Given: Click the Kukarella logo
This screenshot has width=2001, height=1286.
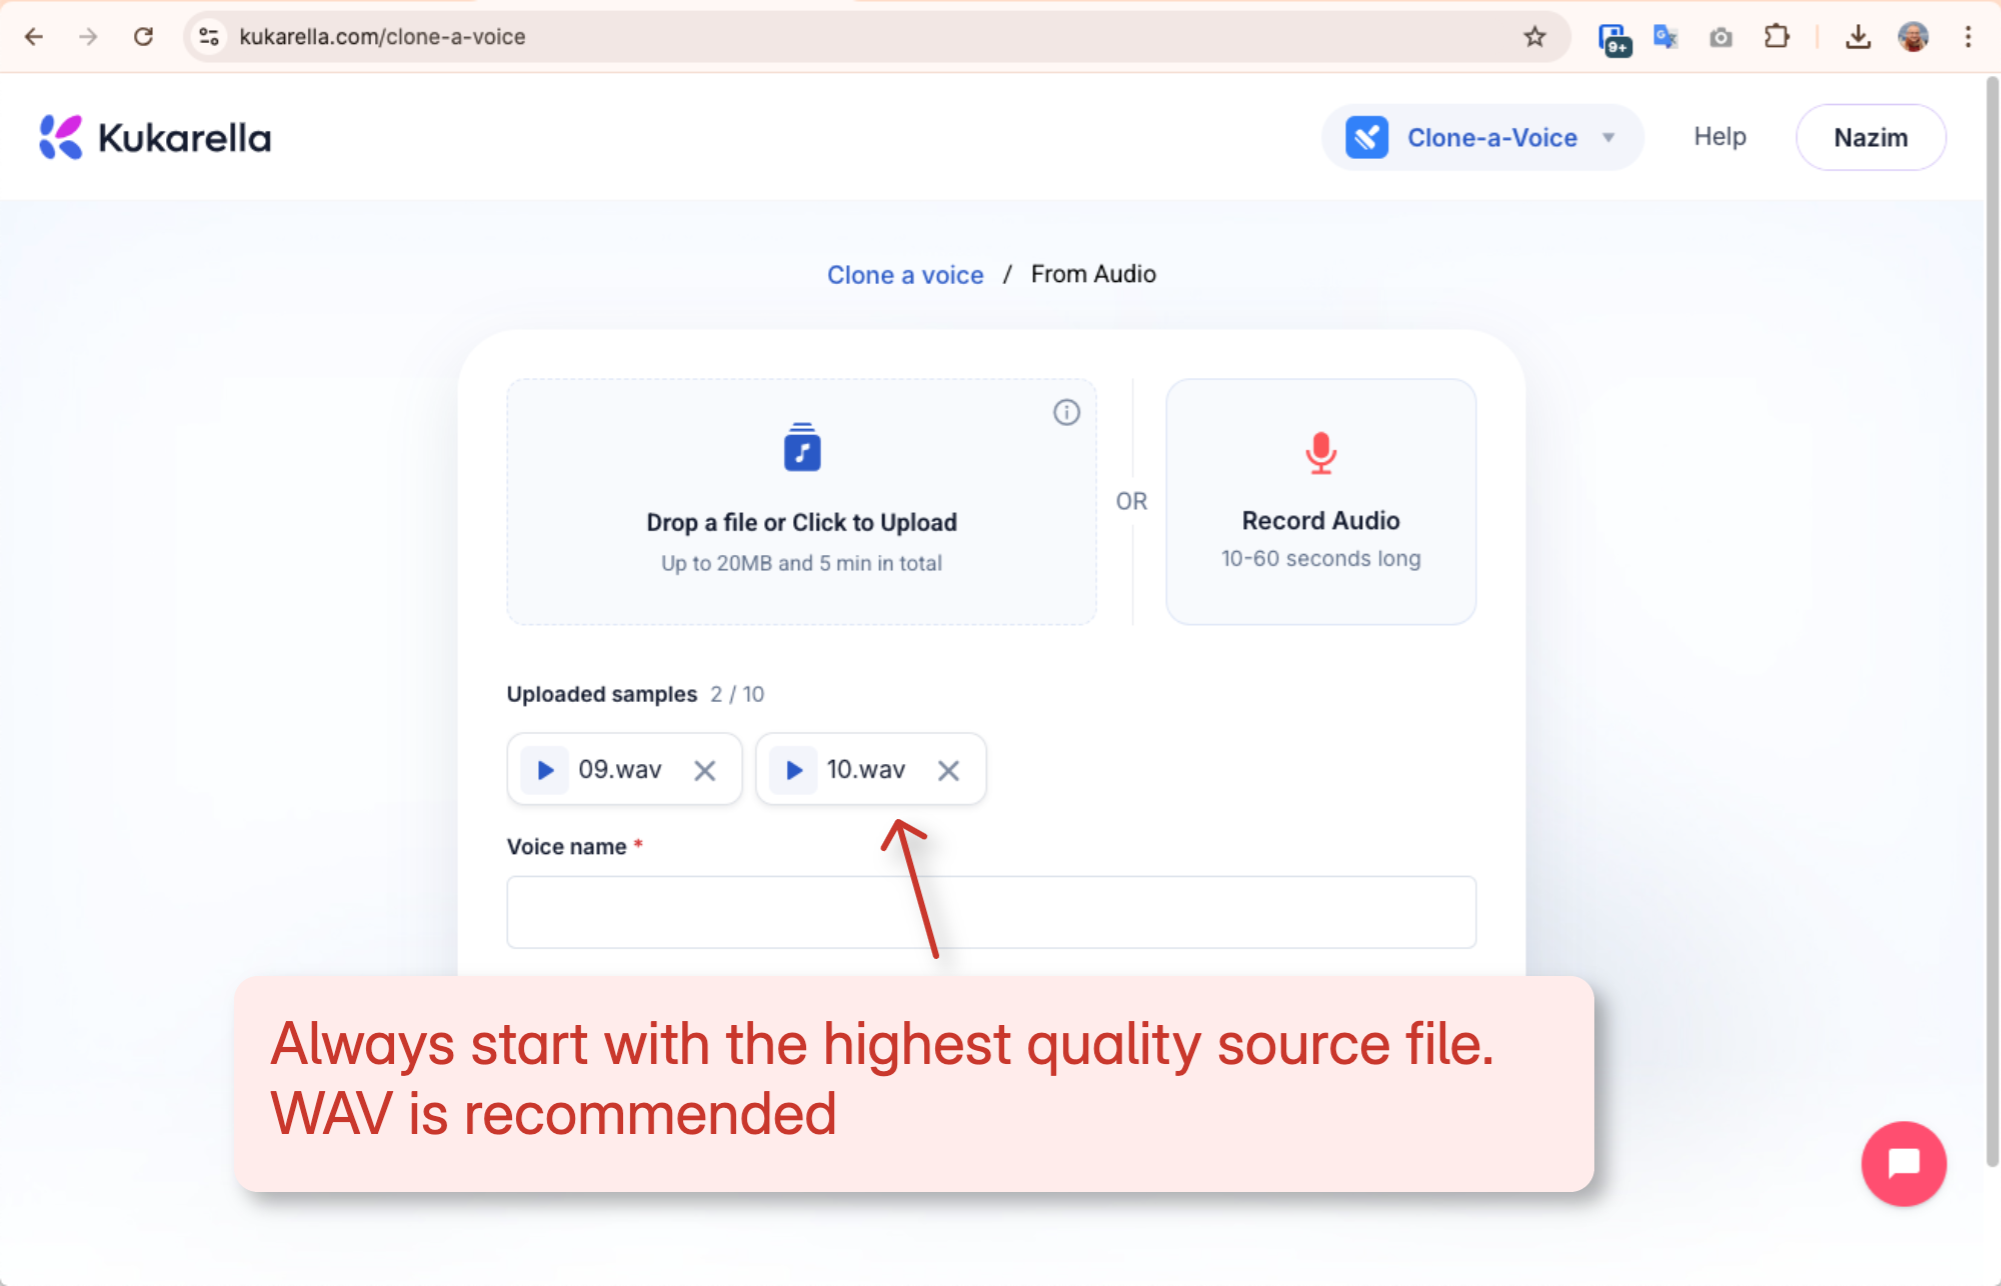Looking at the screenshot, I should click(155, 137).
